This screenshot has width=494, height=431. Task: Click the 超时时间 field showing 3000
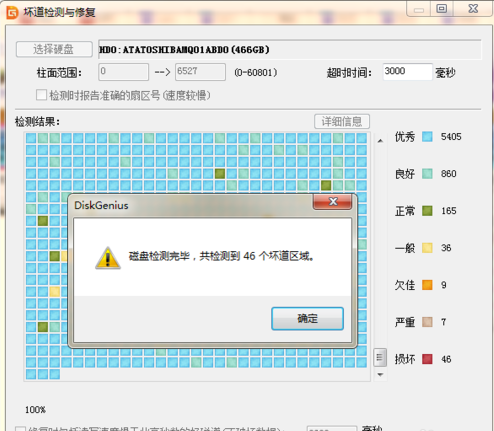click(x=407, y=72)
